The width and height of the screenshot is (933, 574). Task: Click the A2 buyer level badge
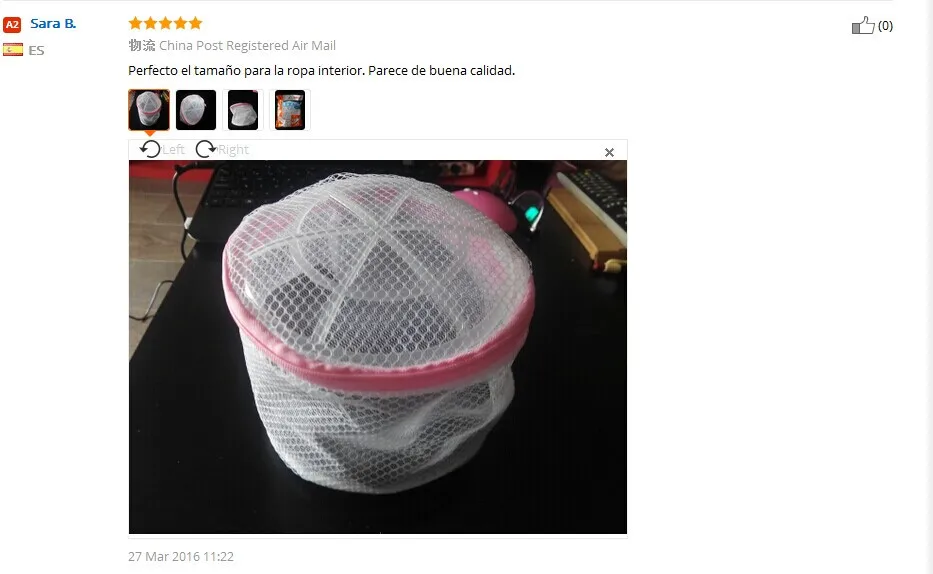click(12, 24)
